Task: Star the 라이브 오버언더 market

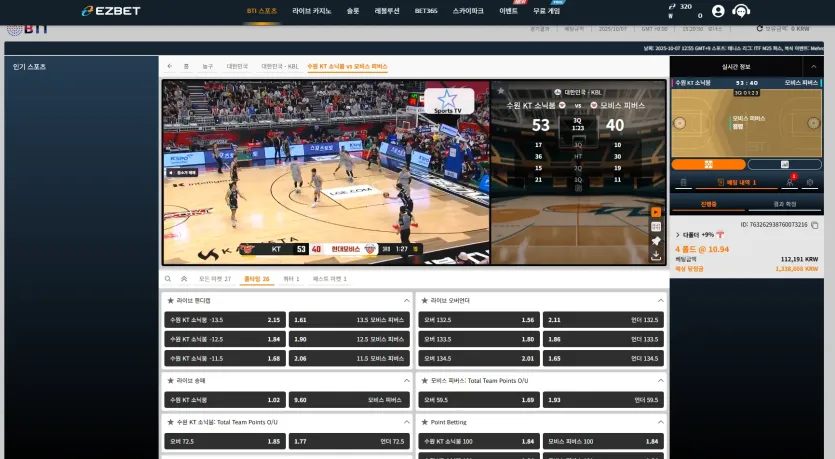Action: tap(424, 301)
